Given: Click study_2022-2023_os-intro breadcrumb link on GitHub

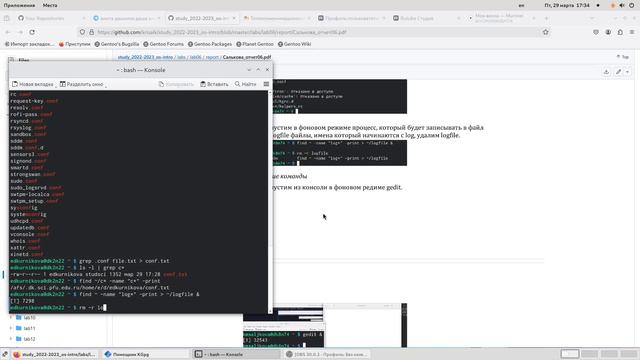Looking at the screenshot, I should tap(145, 57).
